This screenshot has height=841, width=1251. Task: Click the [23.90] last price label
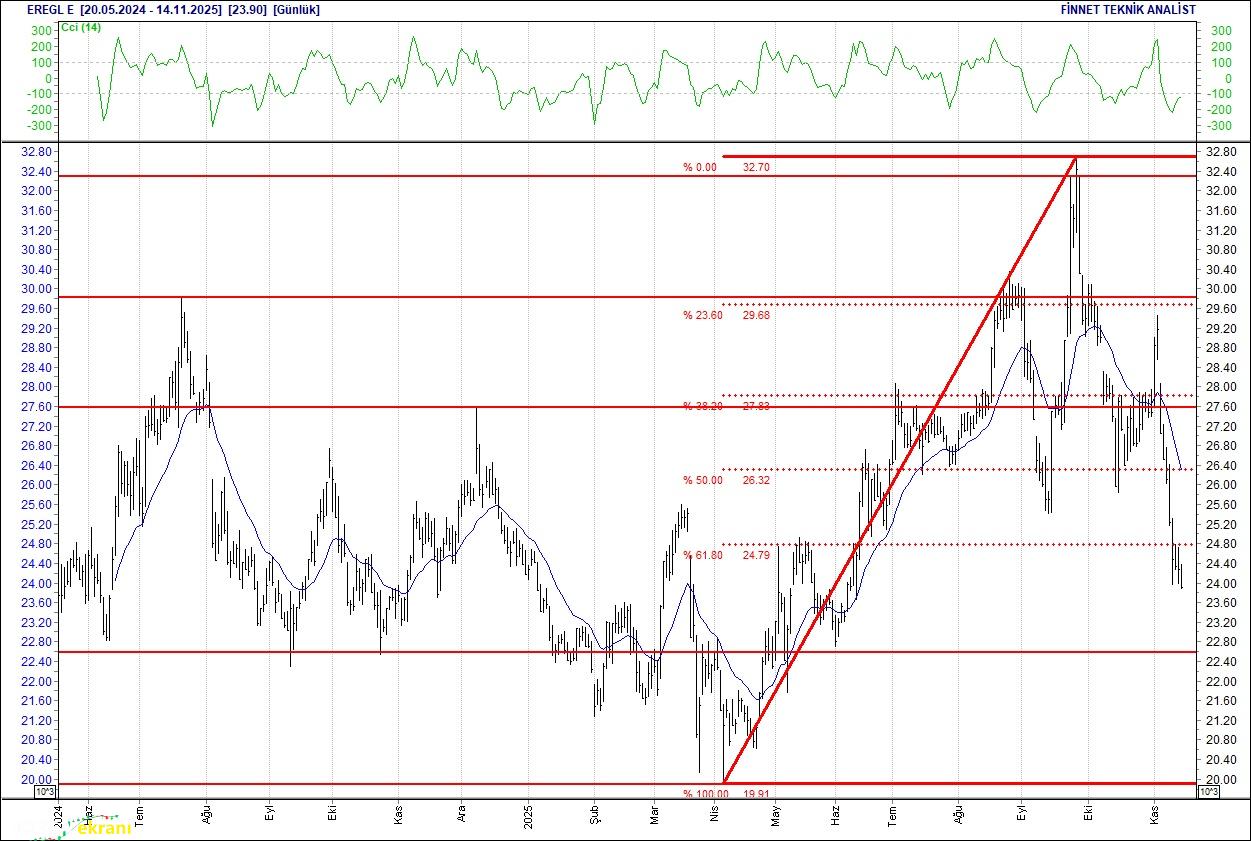(246, 9)
